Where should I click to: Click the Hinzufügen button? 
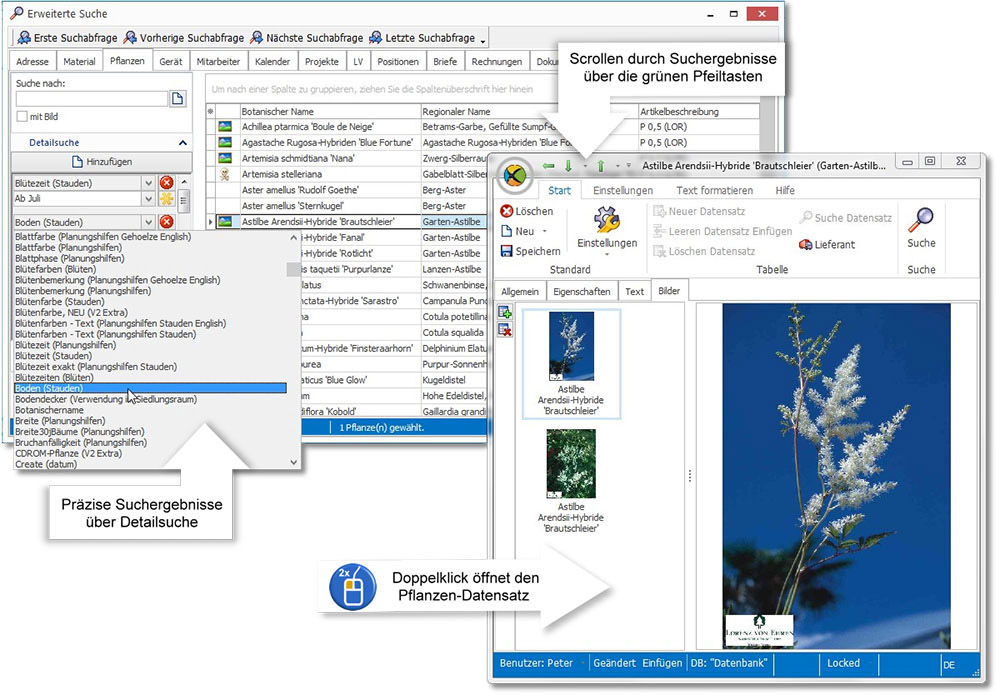100,161
